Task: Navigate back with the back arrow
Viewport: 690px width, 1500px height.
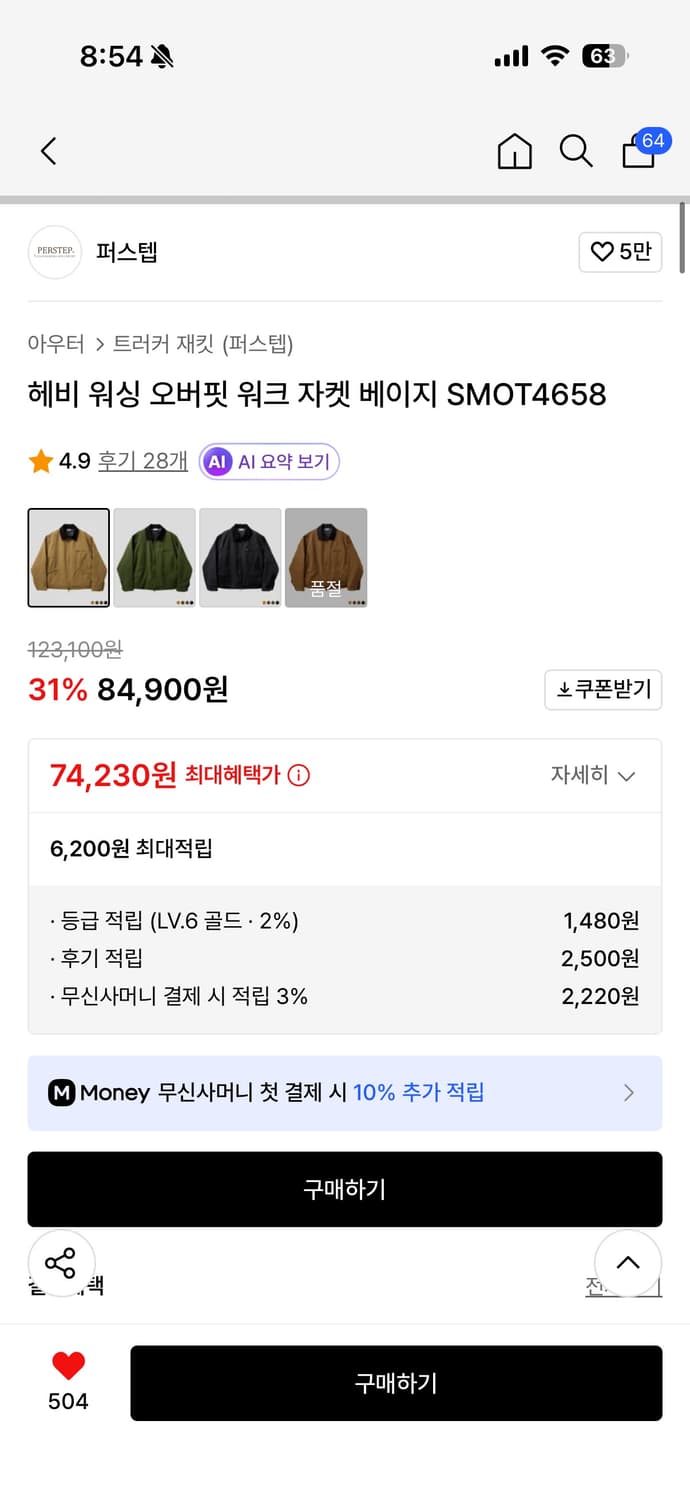Action: tap(47, 151)
